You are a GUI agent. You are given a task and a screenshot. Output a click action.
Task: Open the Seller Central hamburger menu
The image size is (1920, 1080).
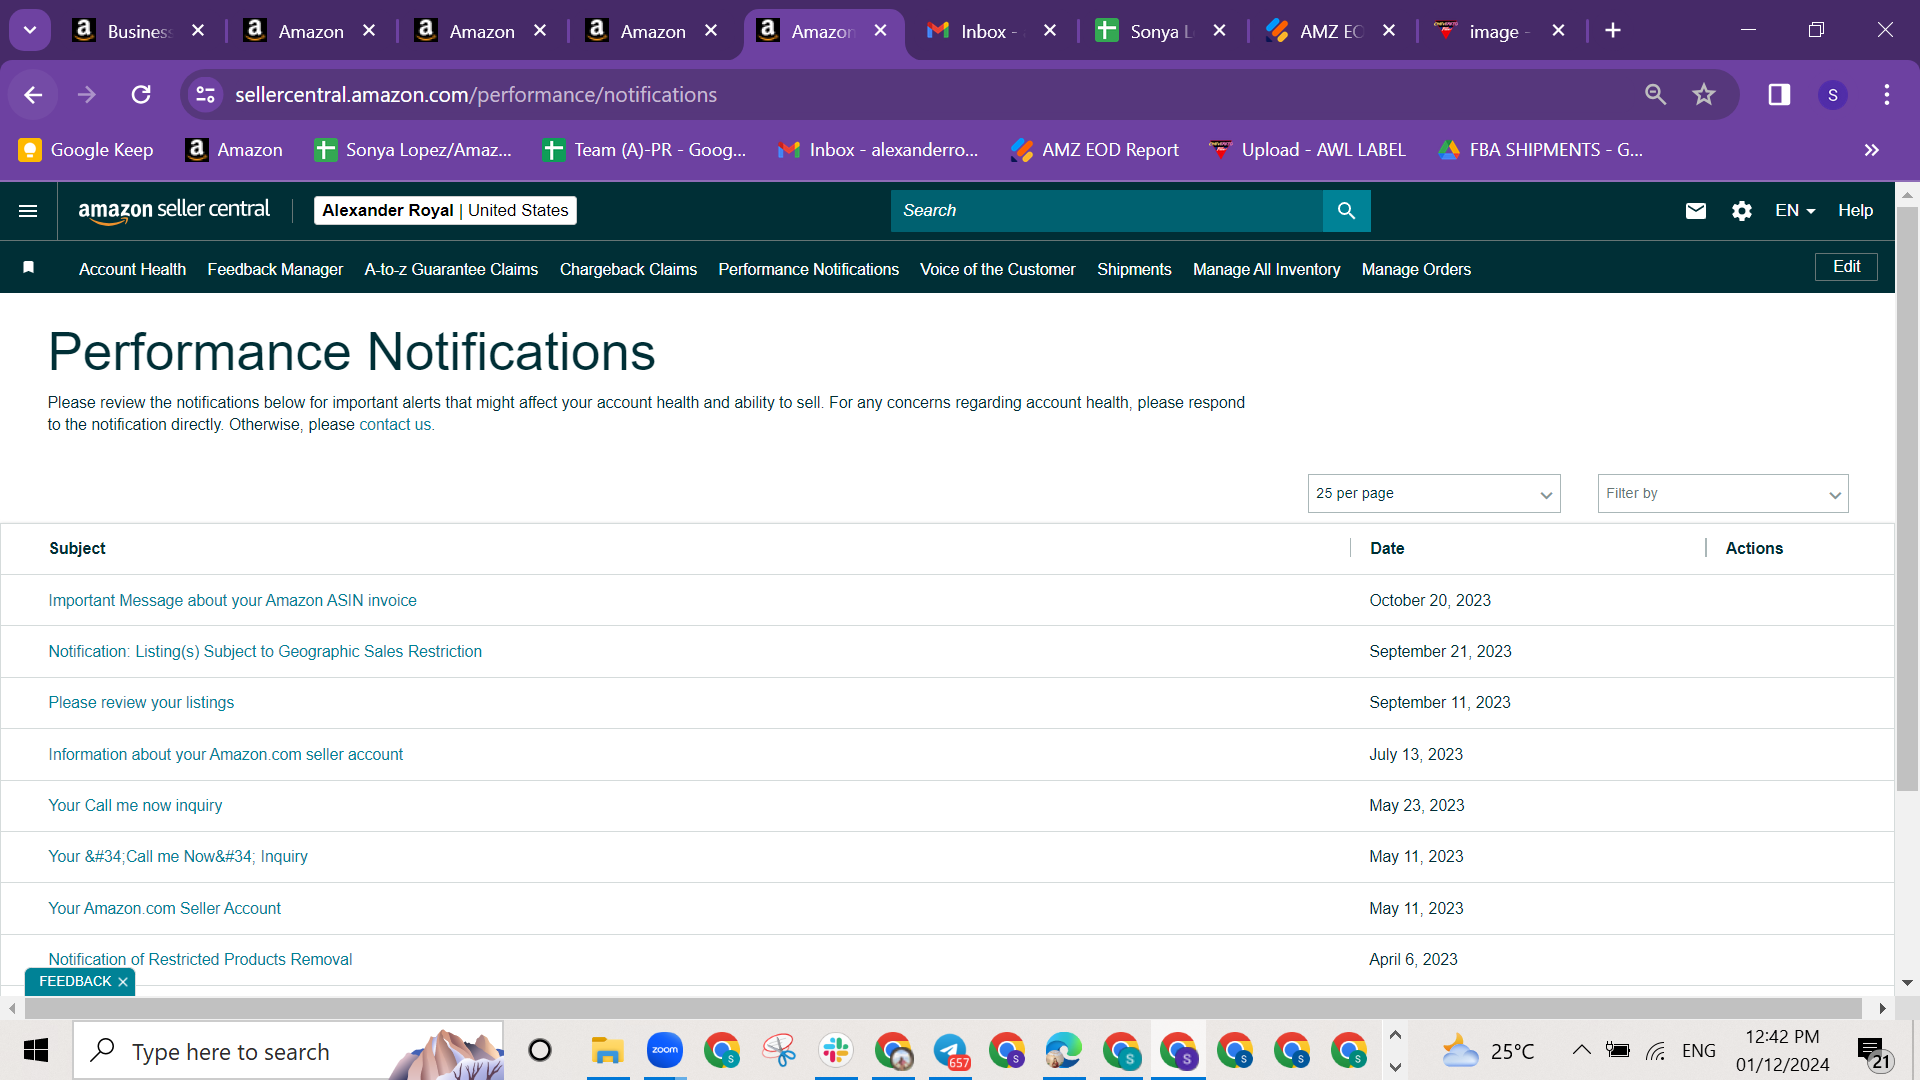[28, 211]
